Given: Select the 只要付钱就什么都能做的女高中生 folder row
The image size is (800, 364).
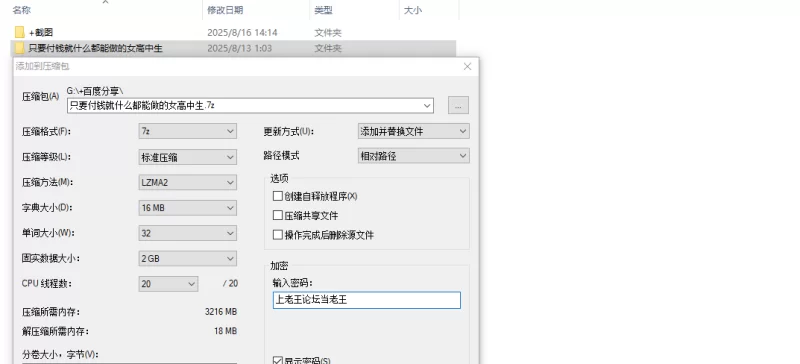Looking at the screenshot, I should click(233, 48).
